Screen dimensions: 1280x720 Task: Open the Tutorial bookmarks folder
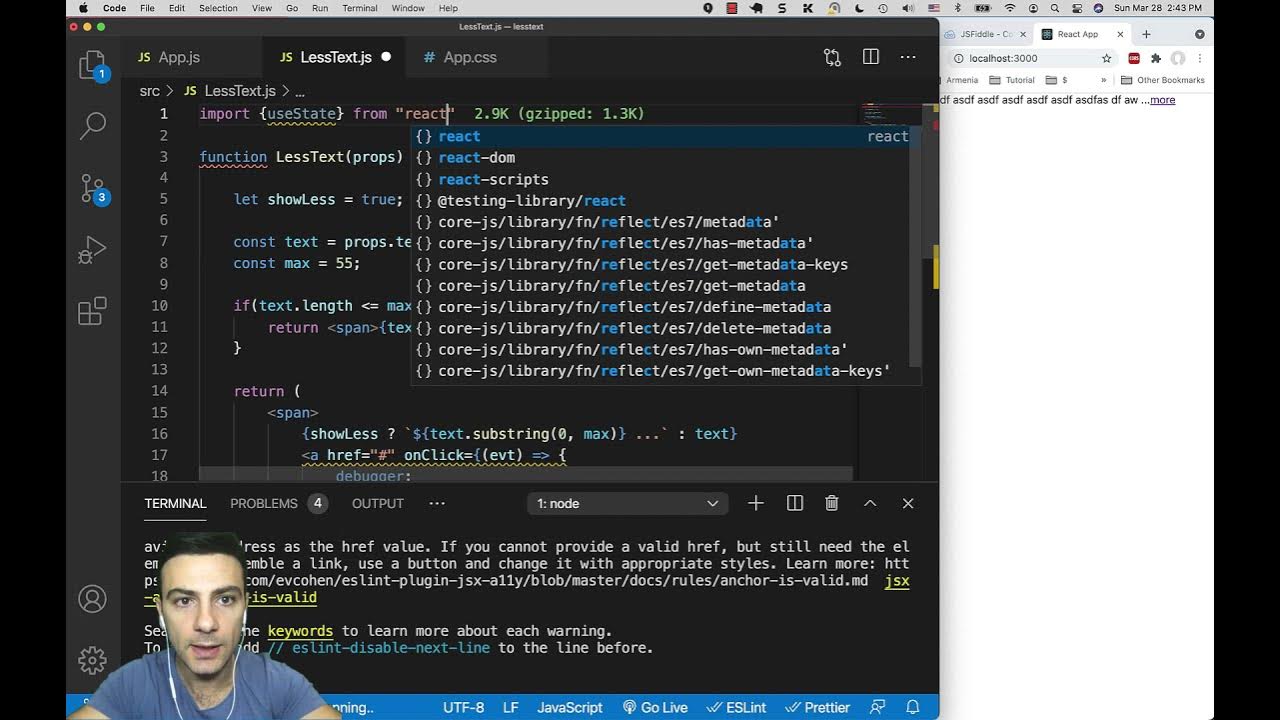(x=1012, y=80)
